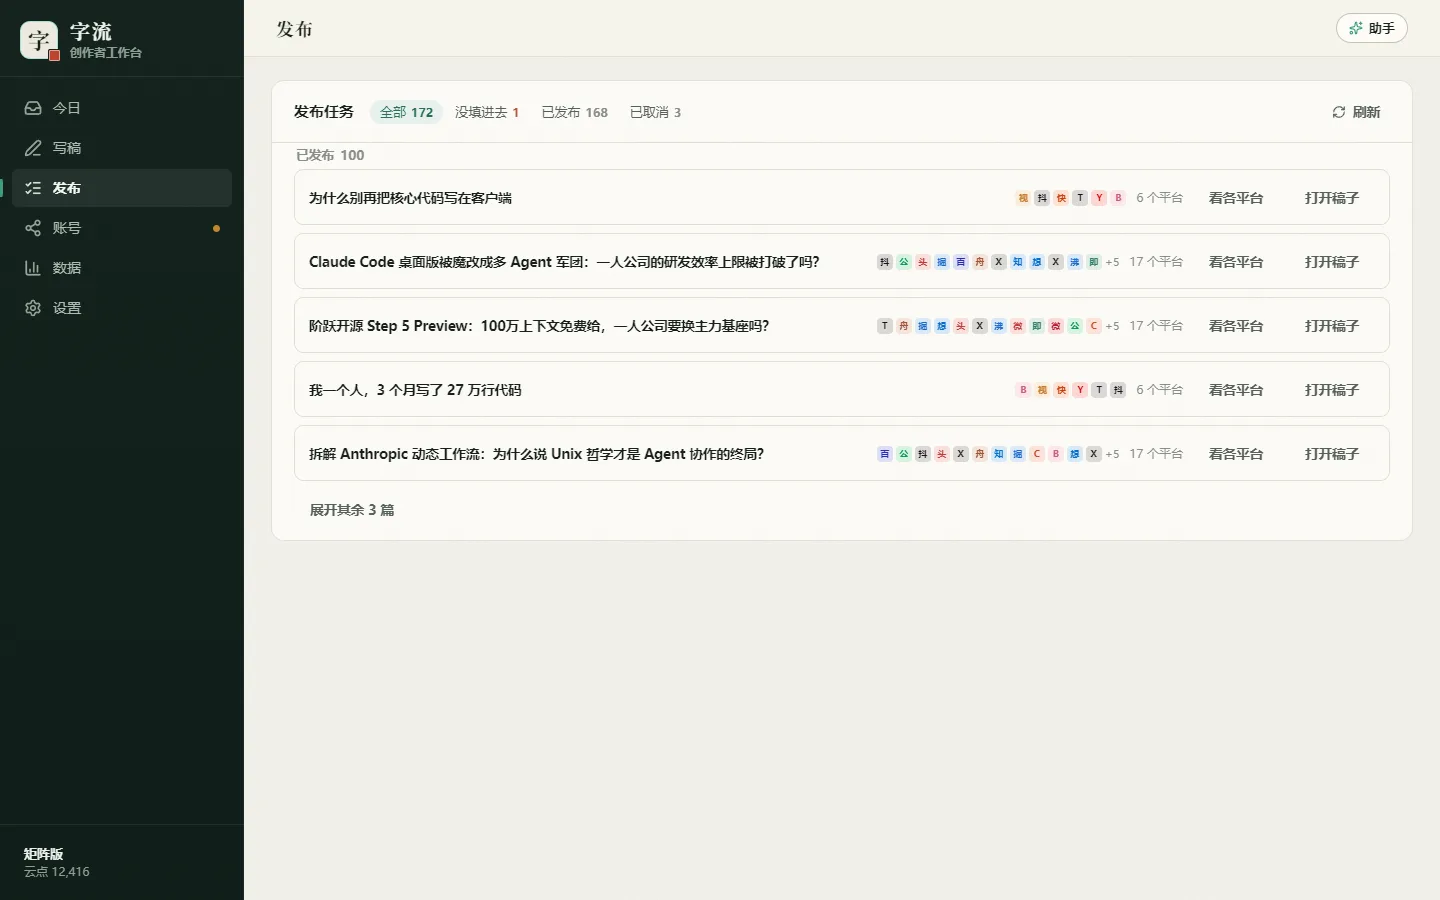Switch to the 已发布 168 tab
This screenshot has height=900, width=1440.
(x=575, y=112)
